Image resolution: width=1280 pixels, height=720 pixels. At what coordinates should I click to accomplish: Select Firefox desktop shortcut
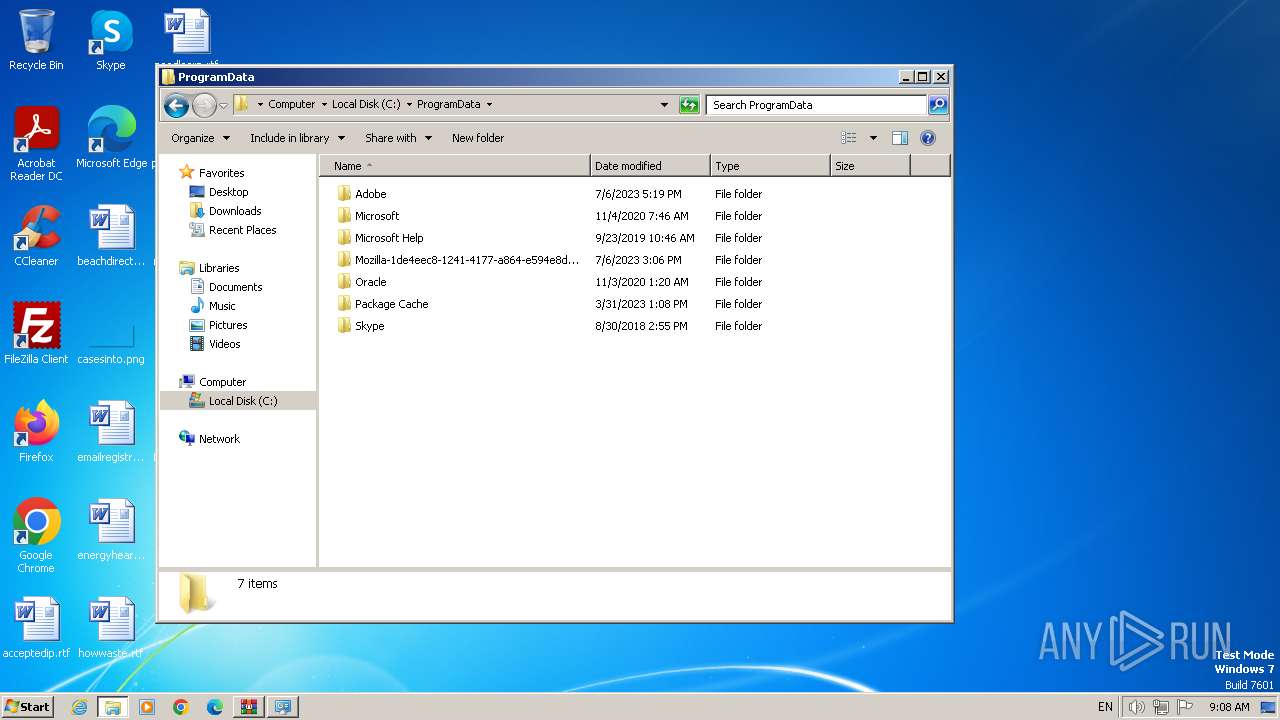click(x=36, y=432)
